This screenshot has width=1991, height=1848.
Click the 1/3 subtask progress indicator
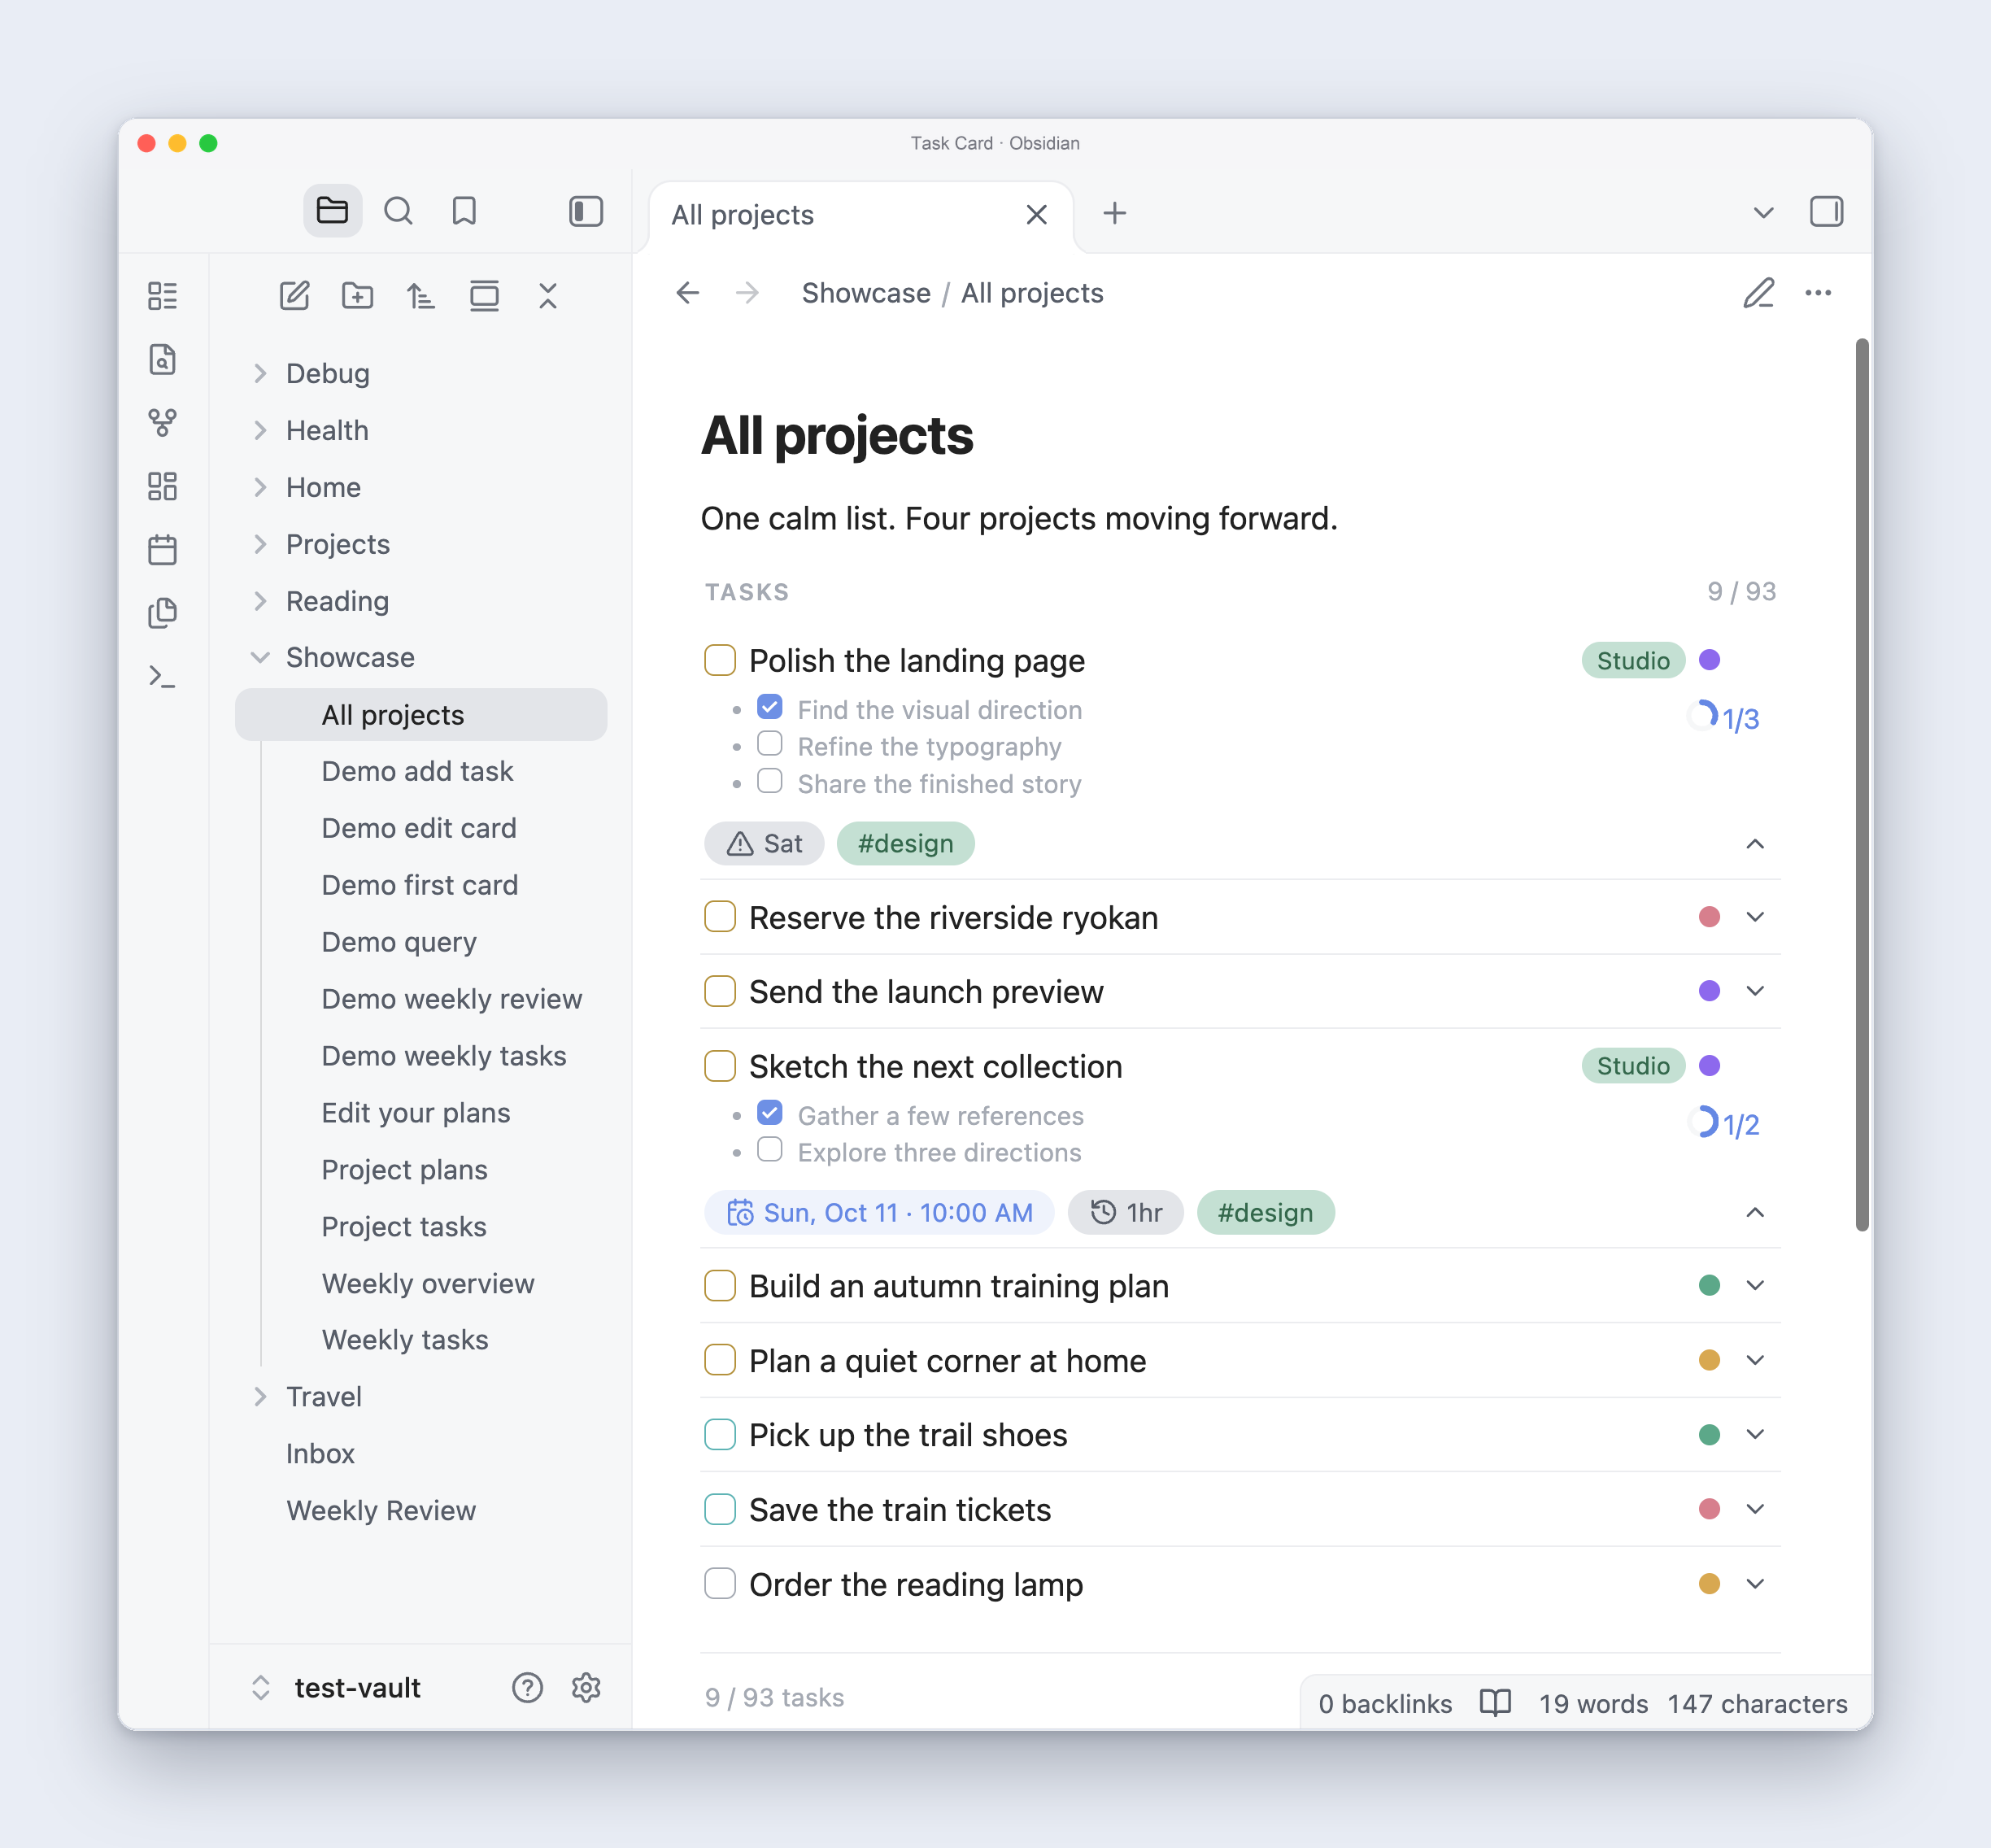(x=1722, y=718)
